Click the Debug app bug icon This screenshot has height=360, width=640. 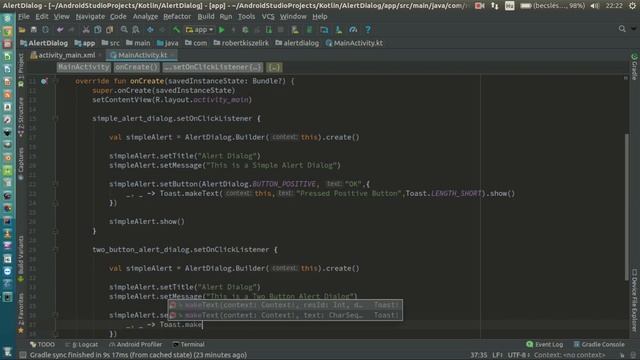coord(245,30)
